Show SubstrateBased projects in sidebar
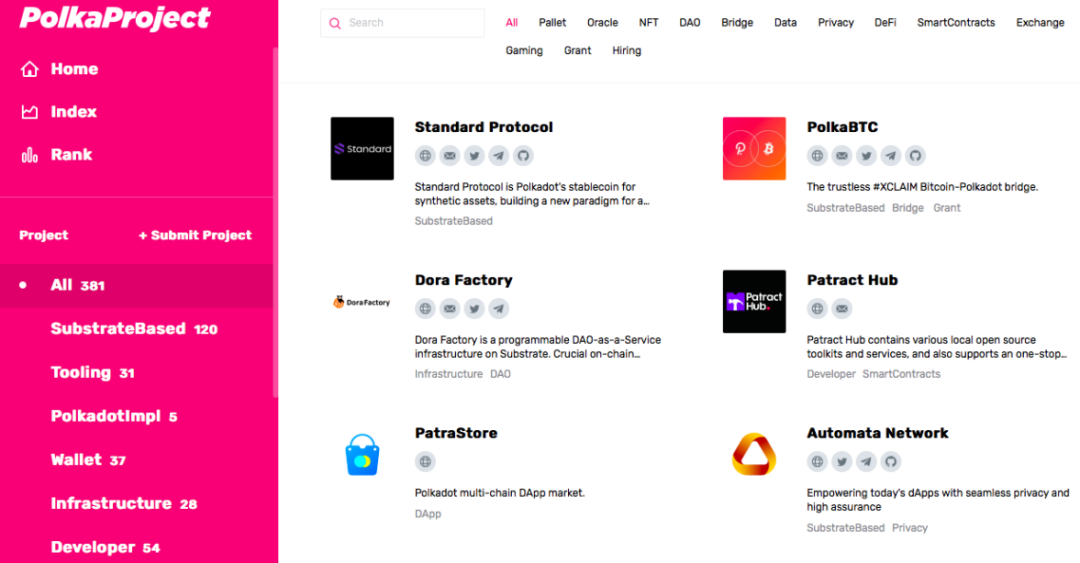Screen dimensions: 1080x563 click(x=133, y=329)
